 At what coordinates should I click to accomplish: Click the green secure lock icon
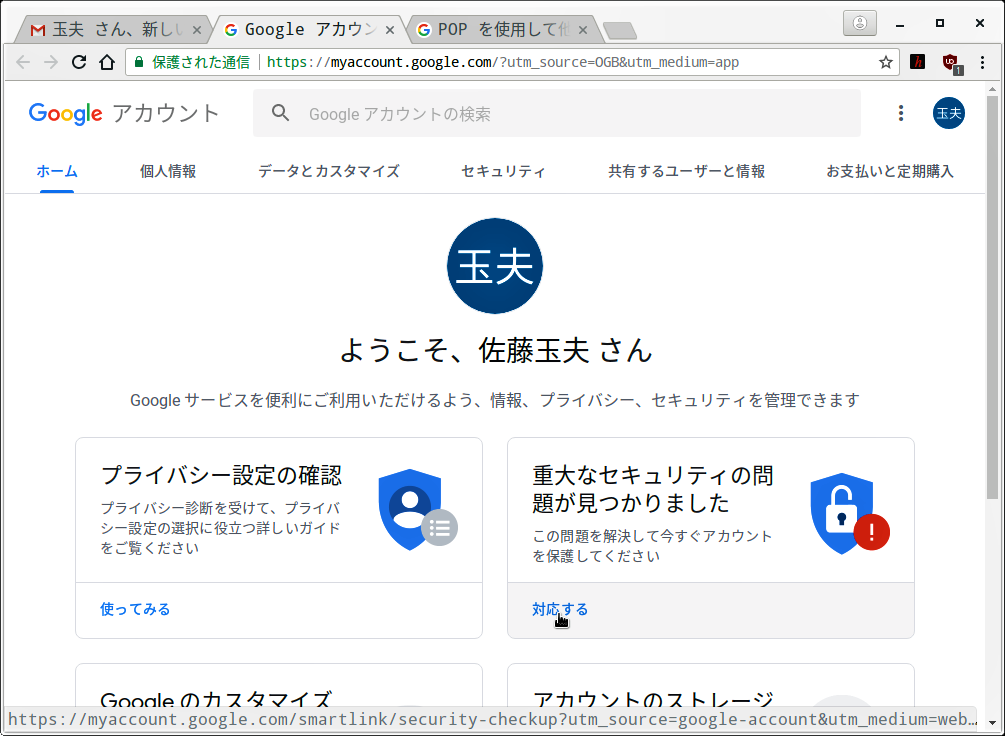pos(138,62)
